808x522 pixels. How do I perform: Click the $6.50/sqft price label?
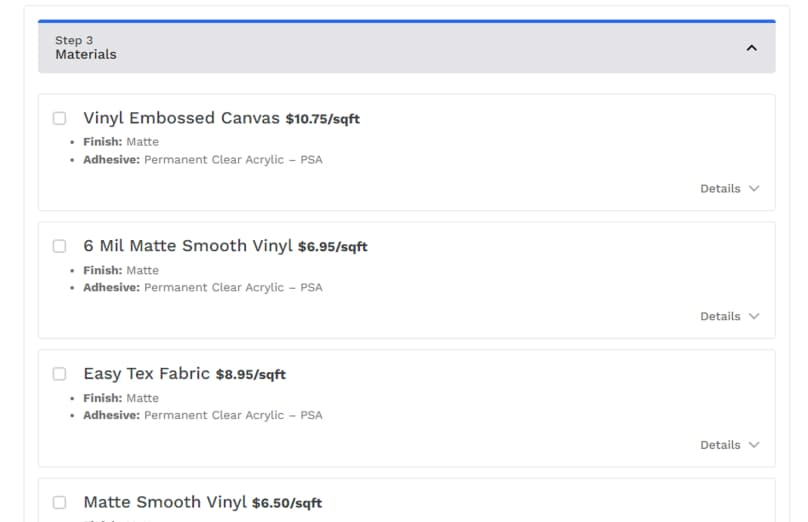[287, 503]
